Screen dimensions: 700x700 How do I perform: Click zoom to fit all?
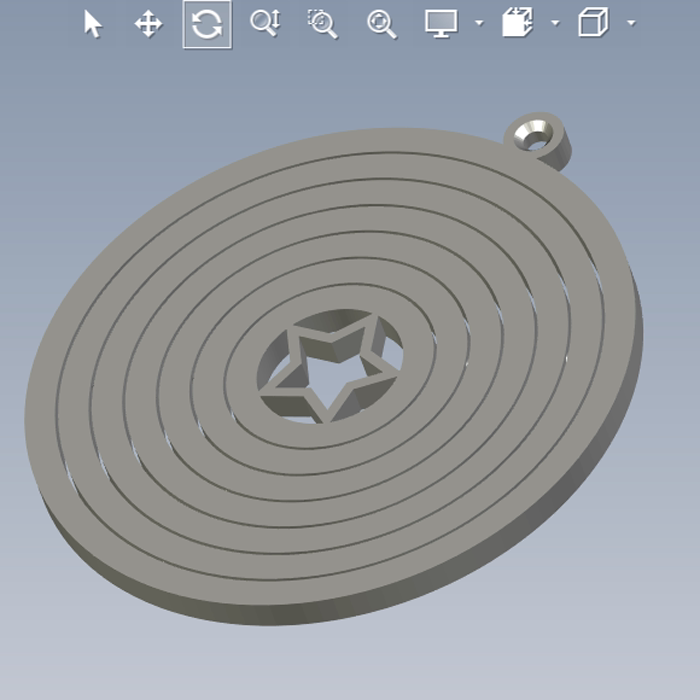click(x=382, y=25)
